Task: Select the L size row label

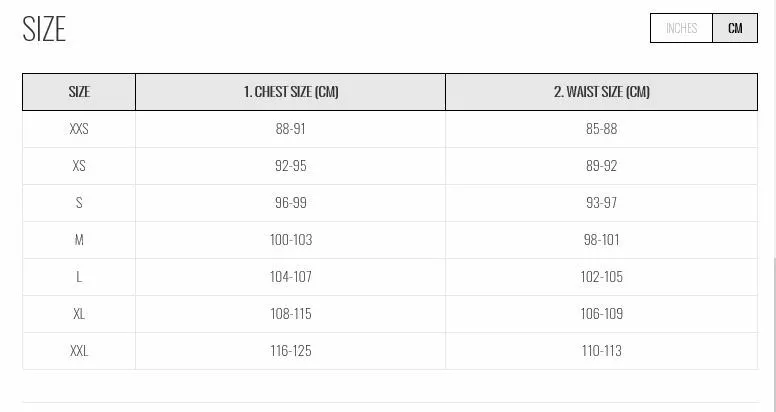Action: (79, 277)
